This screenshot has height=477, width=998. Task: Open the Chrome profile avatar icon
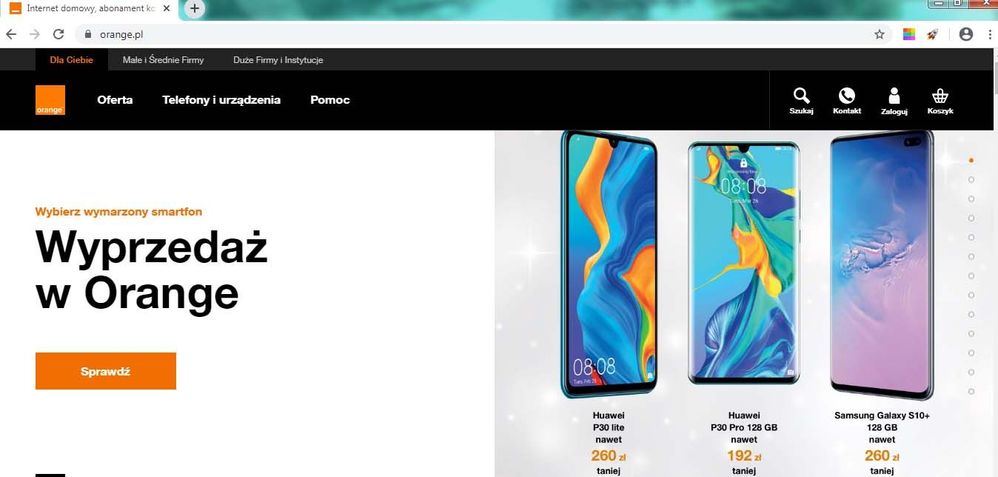click(x=966, y=34)
